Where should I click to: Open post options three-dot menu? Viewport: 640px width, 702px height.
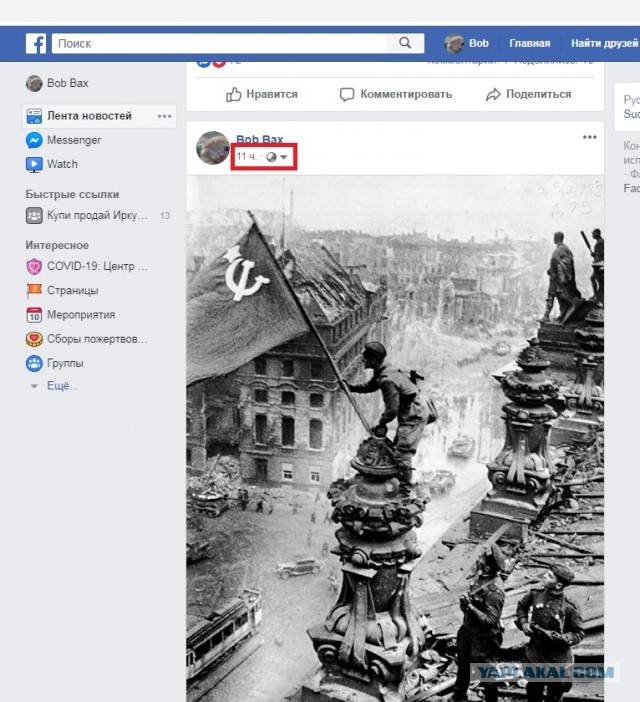589,137
